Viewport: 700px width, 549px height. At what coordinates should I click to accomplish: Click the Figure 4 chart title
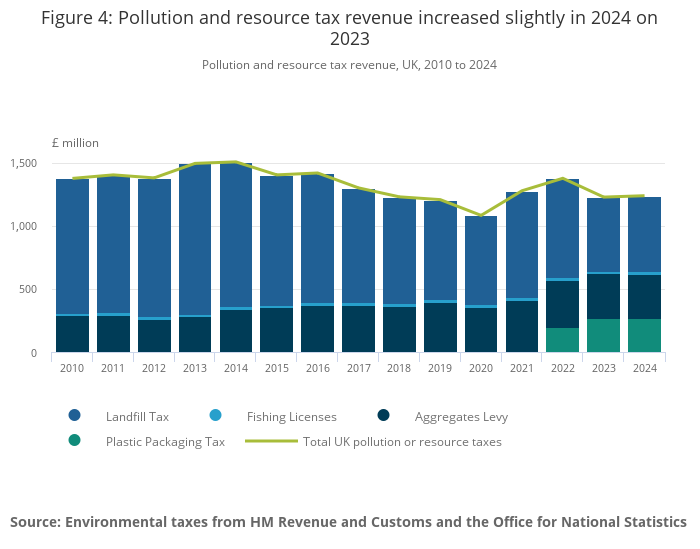pyautogui.click(x=349, y=29)
